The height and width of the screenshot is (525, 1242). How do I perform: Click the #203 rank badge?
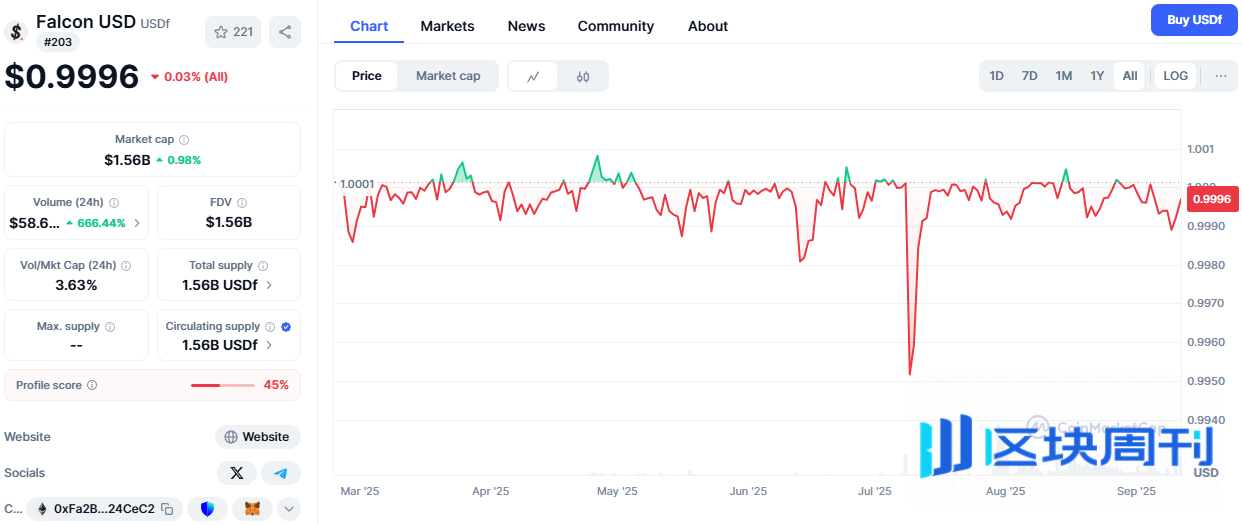58,42
